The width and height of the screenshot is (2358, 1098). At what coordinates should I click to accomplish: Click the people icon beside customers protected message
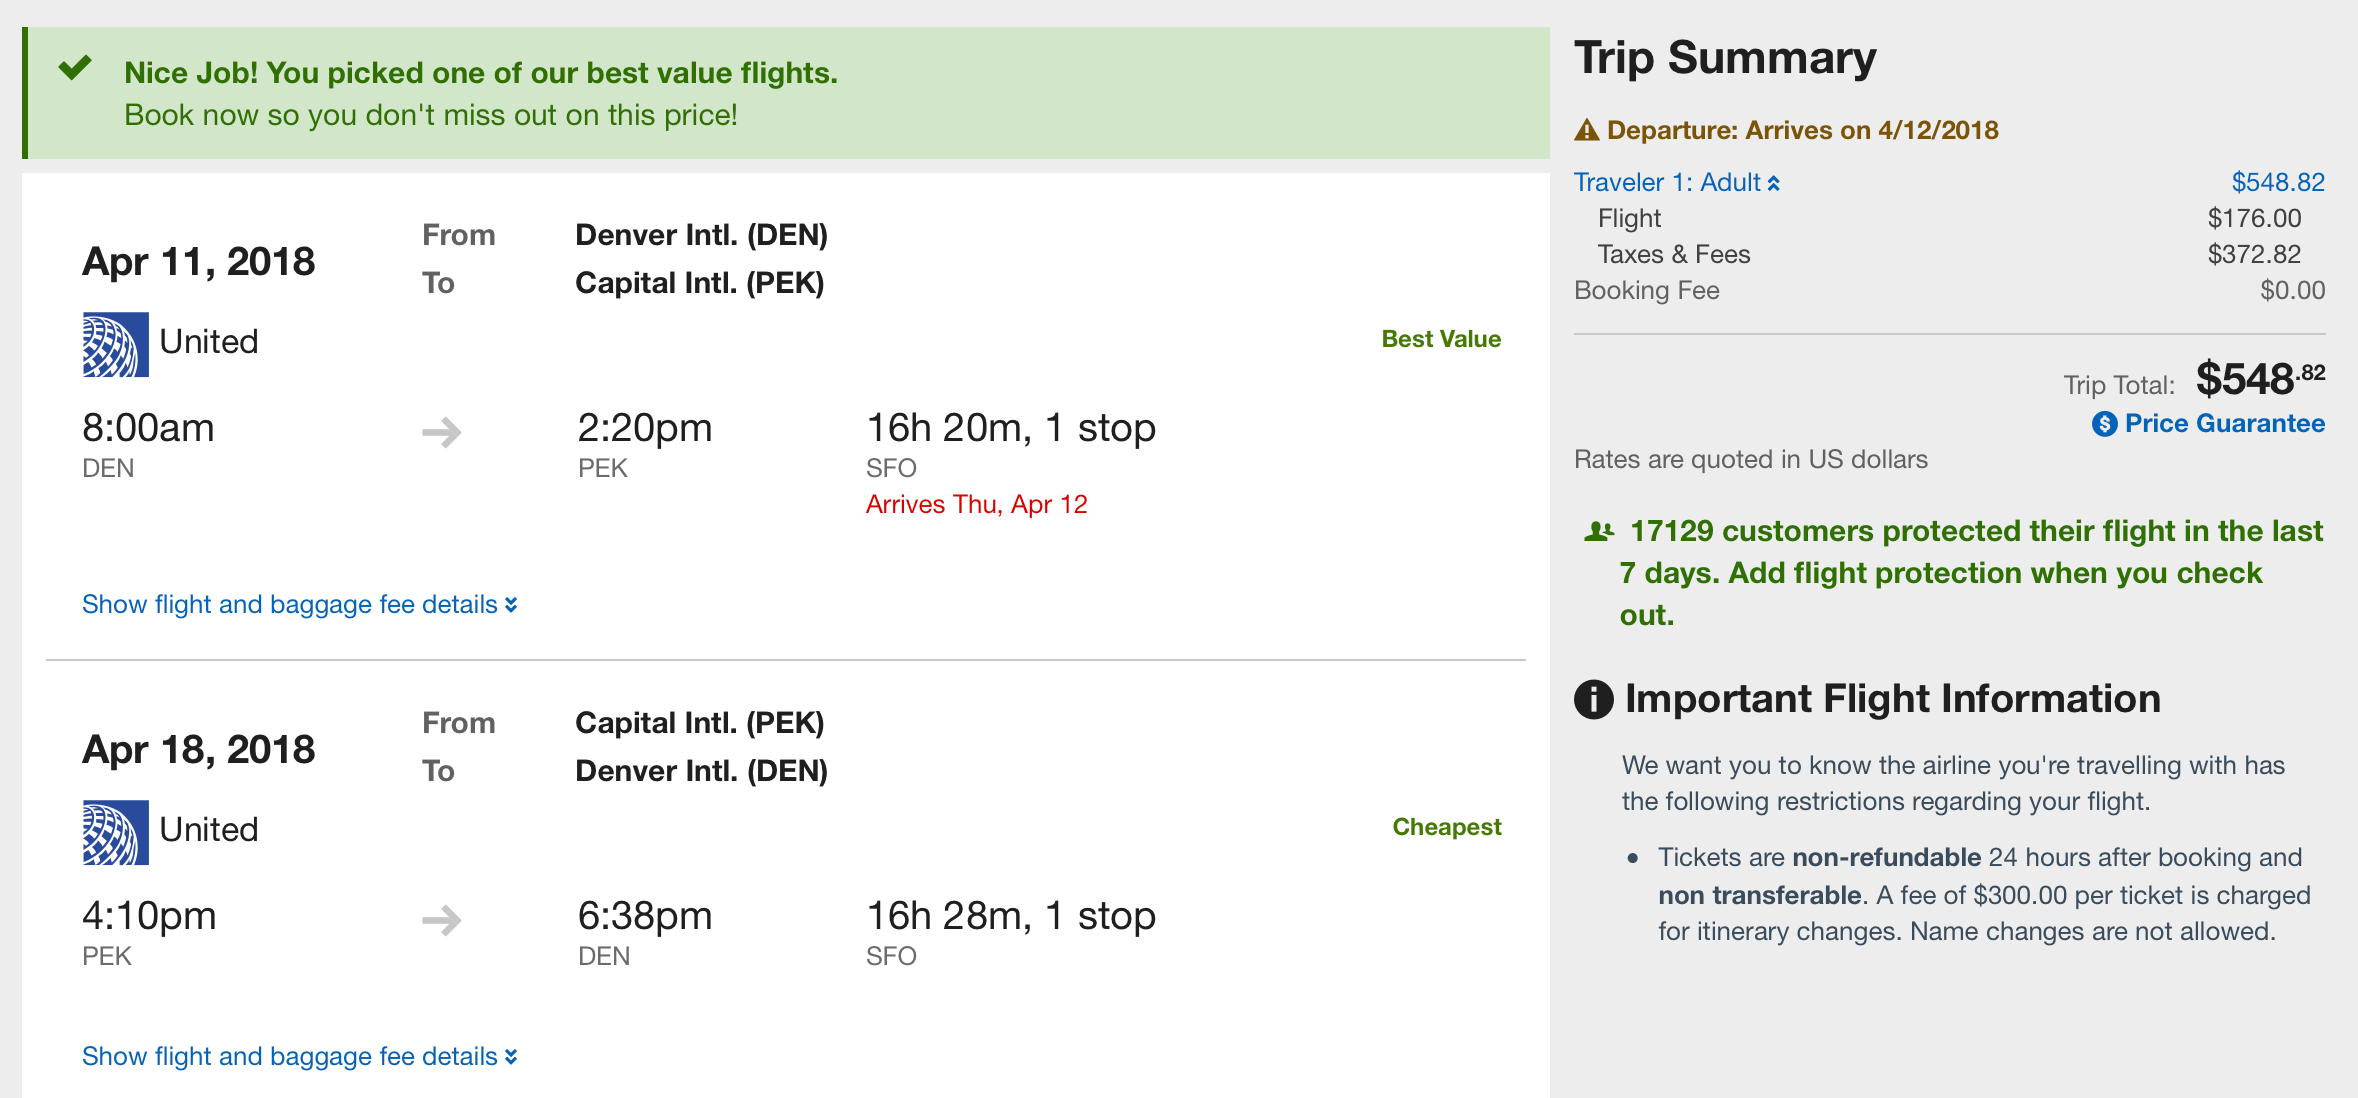coord(1598,532)
